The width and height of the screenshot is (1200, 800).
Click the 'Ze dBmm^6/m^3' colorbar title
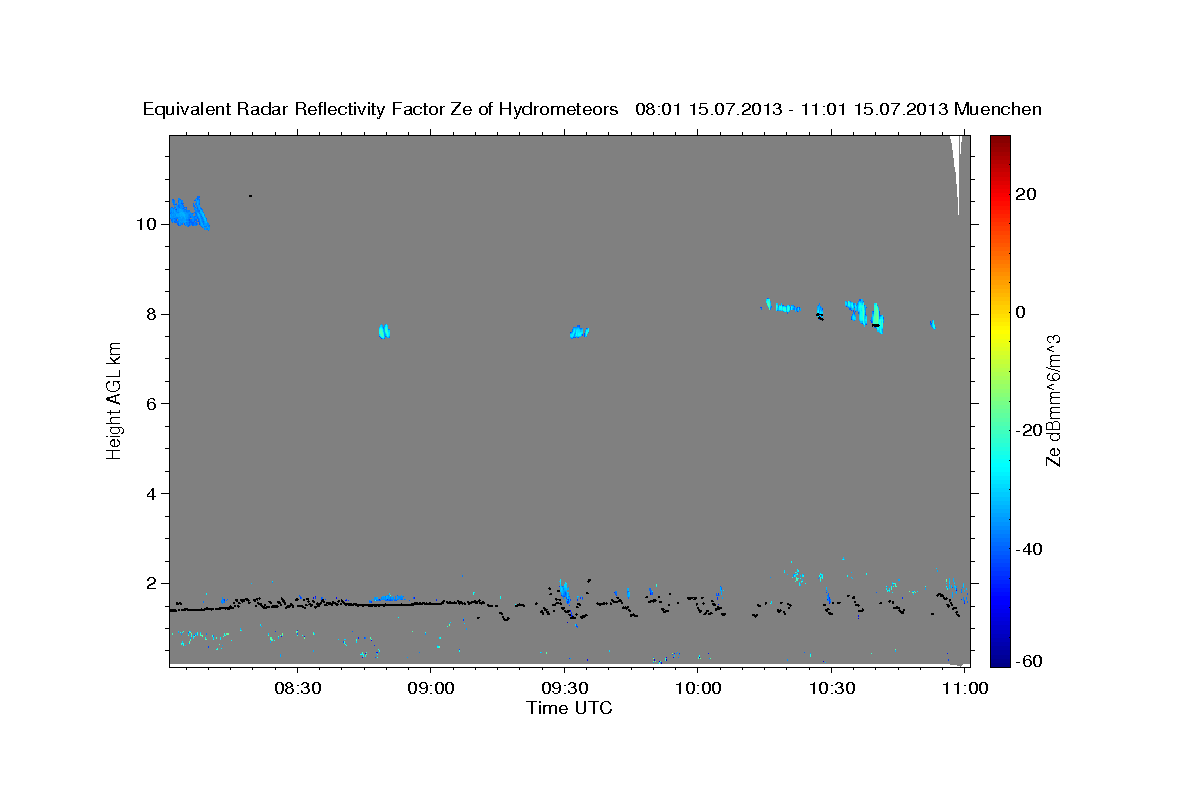click(1053, 400)
